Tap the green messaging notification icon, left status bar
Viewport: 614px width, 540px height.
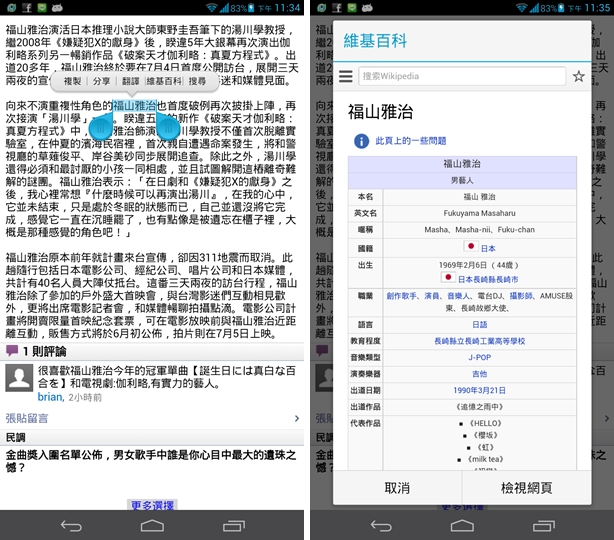coord(42,7)
